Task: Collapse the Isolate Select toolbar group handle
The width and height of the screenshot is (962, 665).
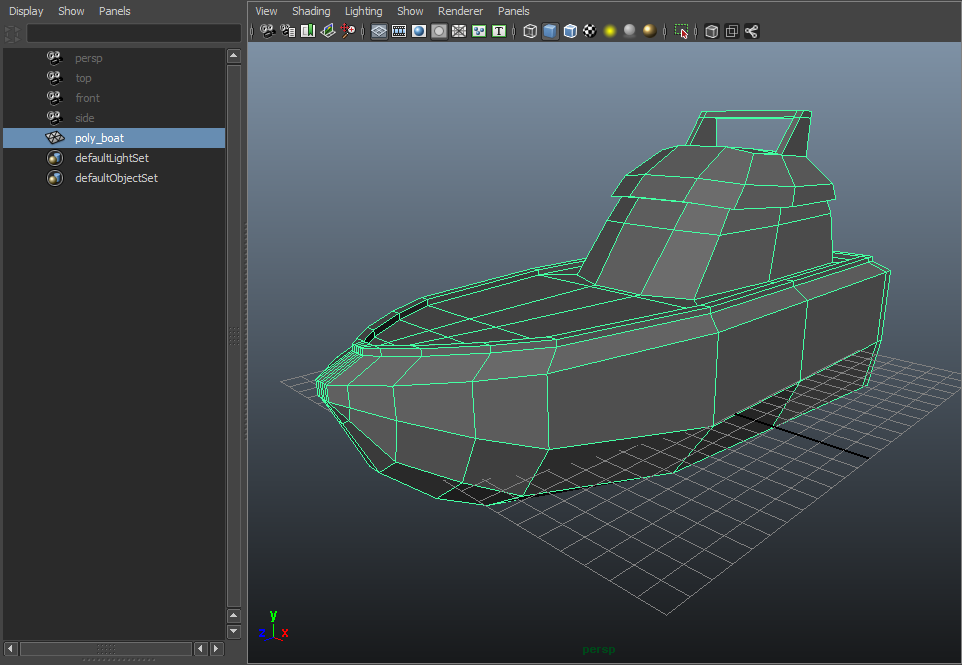Action: tap(665, 31)
